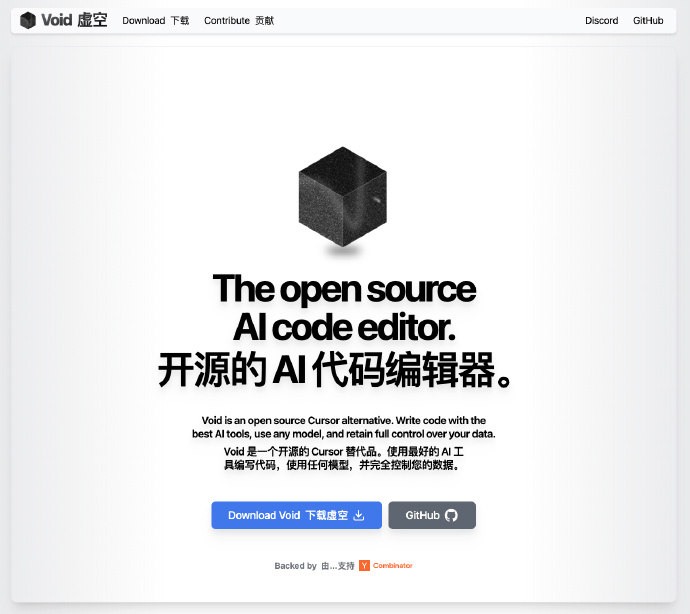Screen dimensions: 690x614
Task: Click the "Void is an open source Cursor alternative" line
Action: (344, 420)
